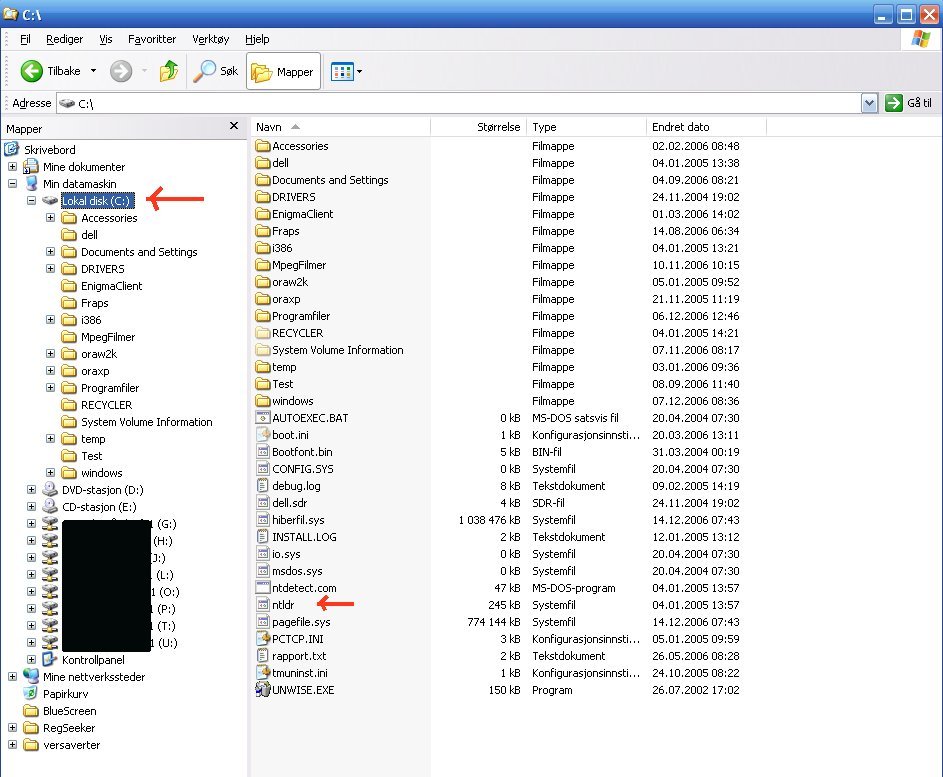Open the view mode dropdown button
The height and width of the screenshot is (777, 943).
(x=346, y=72)
